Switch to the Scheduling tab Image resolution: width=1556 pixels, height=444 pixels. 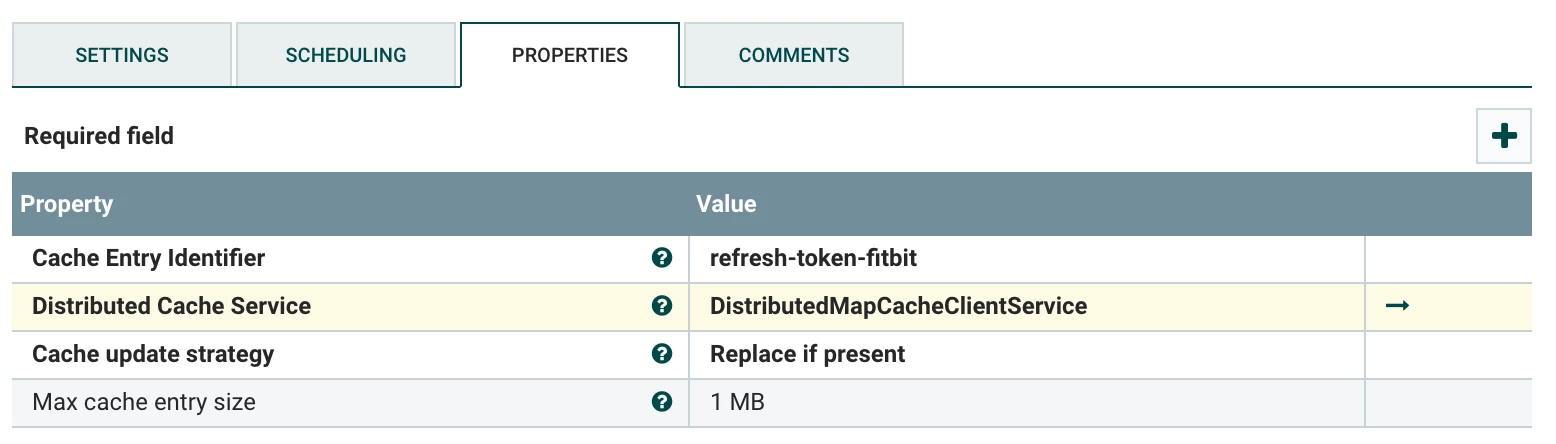tap(346, 55)
